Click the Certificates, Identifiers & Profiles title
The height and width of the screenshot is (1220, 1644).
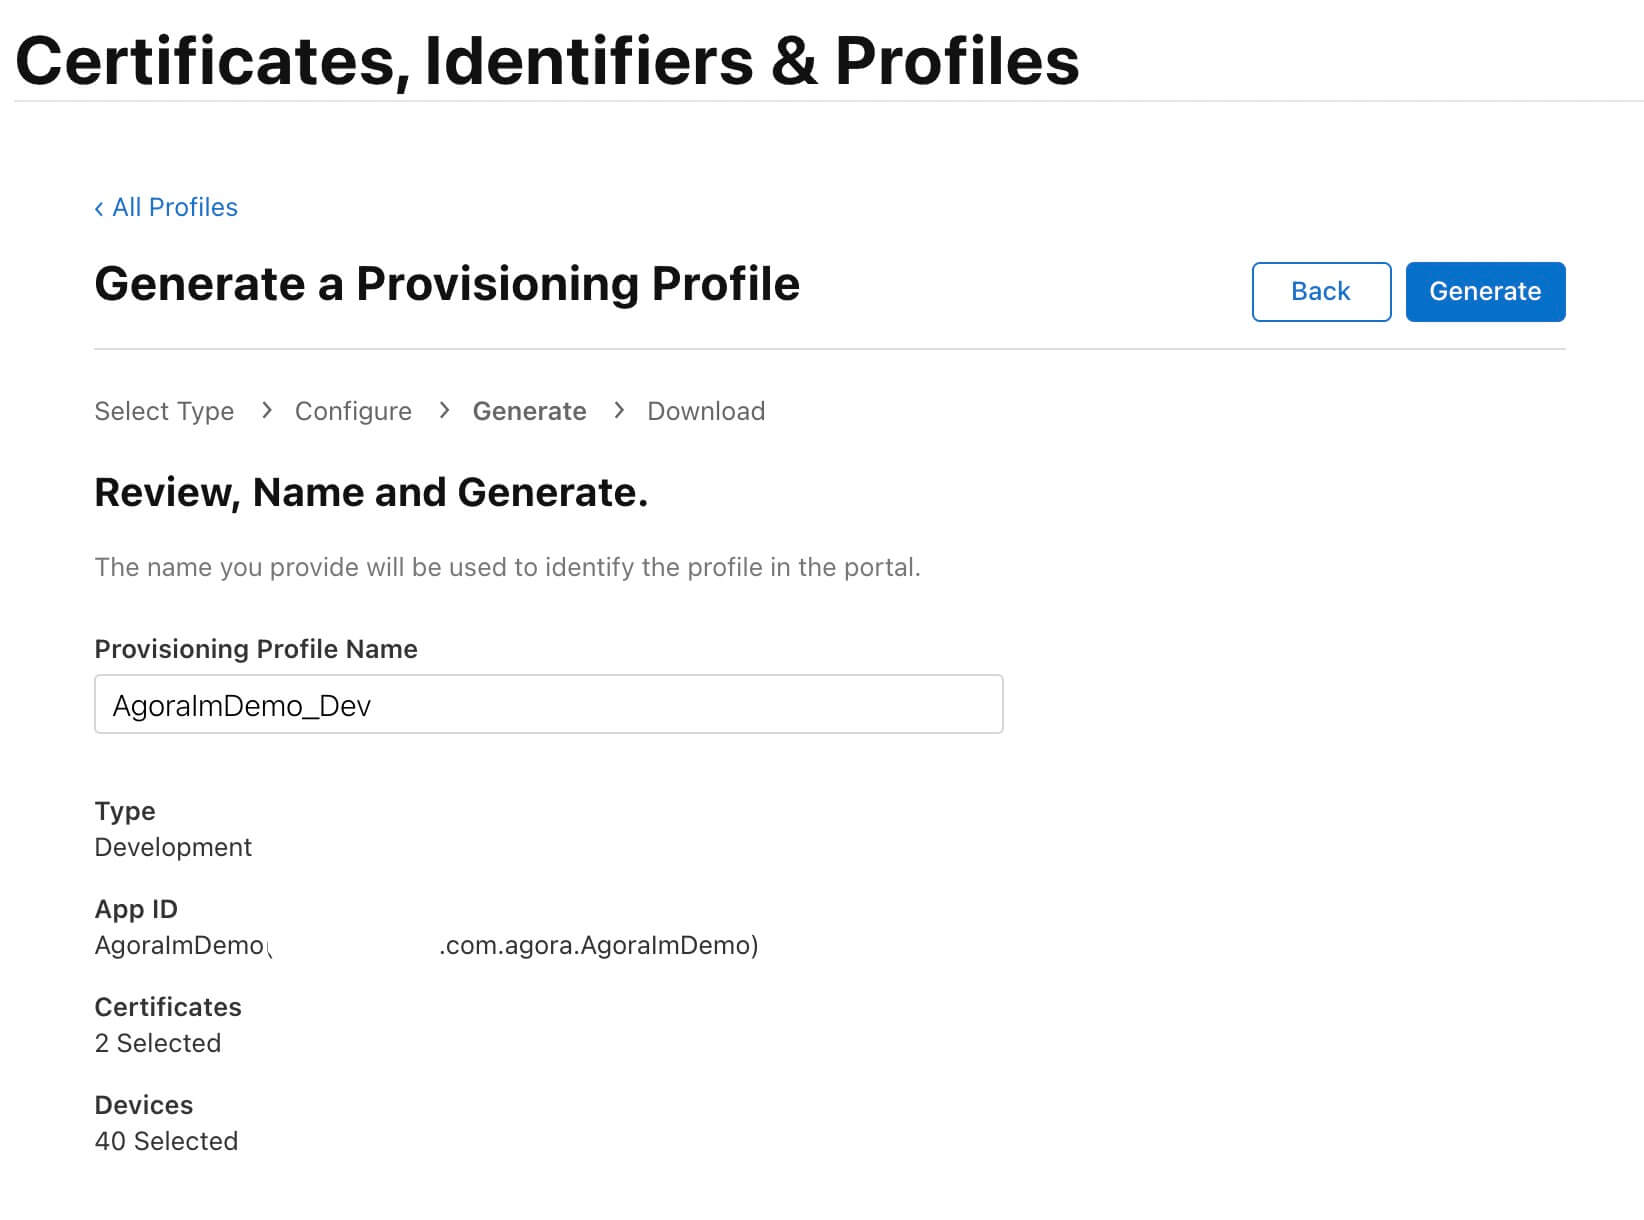(x=547, y=60)
